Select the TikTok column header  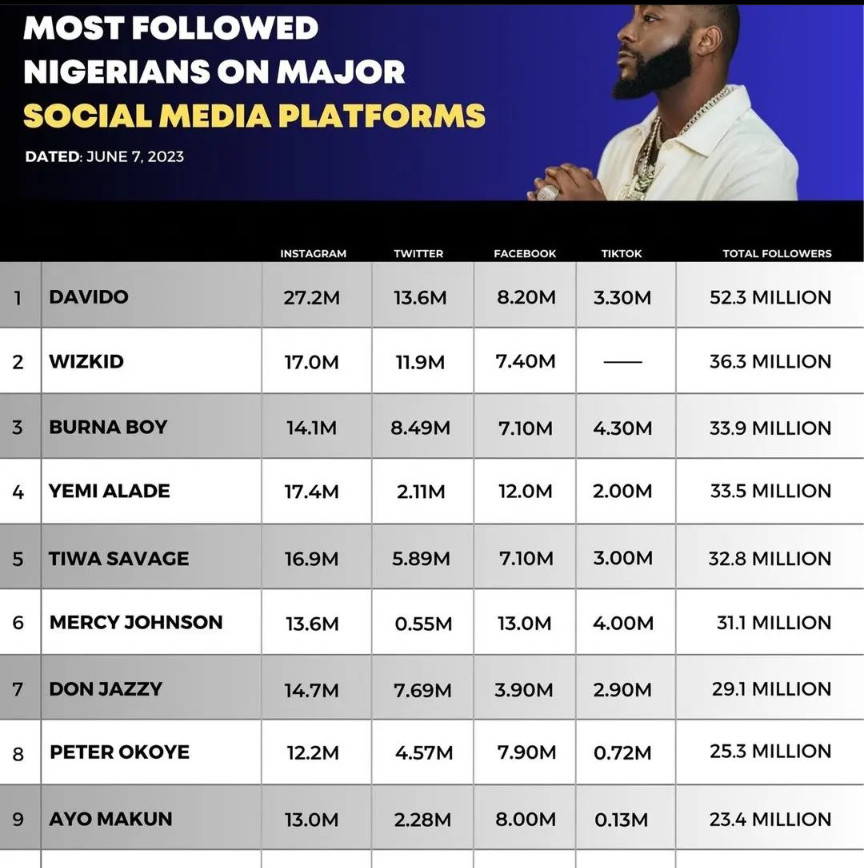(x=622, y=254)
